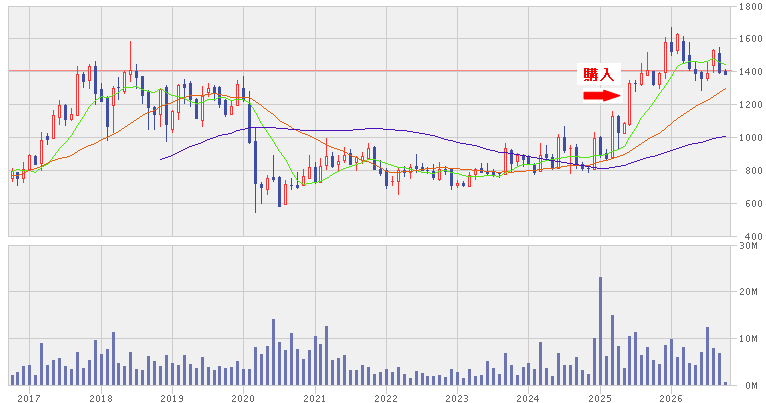This screenshot has height=403, width=766.
Task: Click the 800 price level label
Action: point(754,170)
